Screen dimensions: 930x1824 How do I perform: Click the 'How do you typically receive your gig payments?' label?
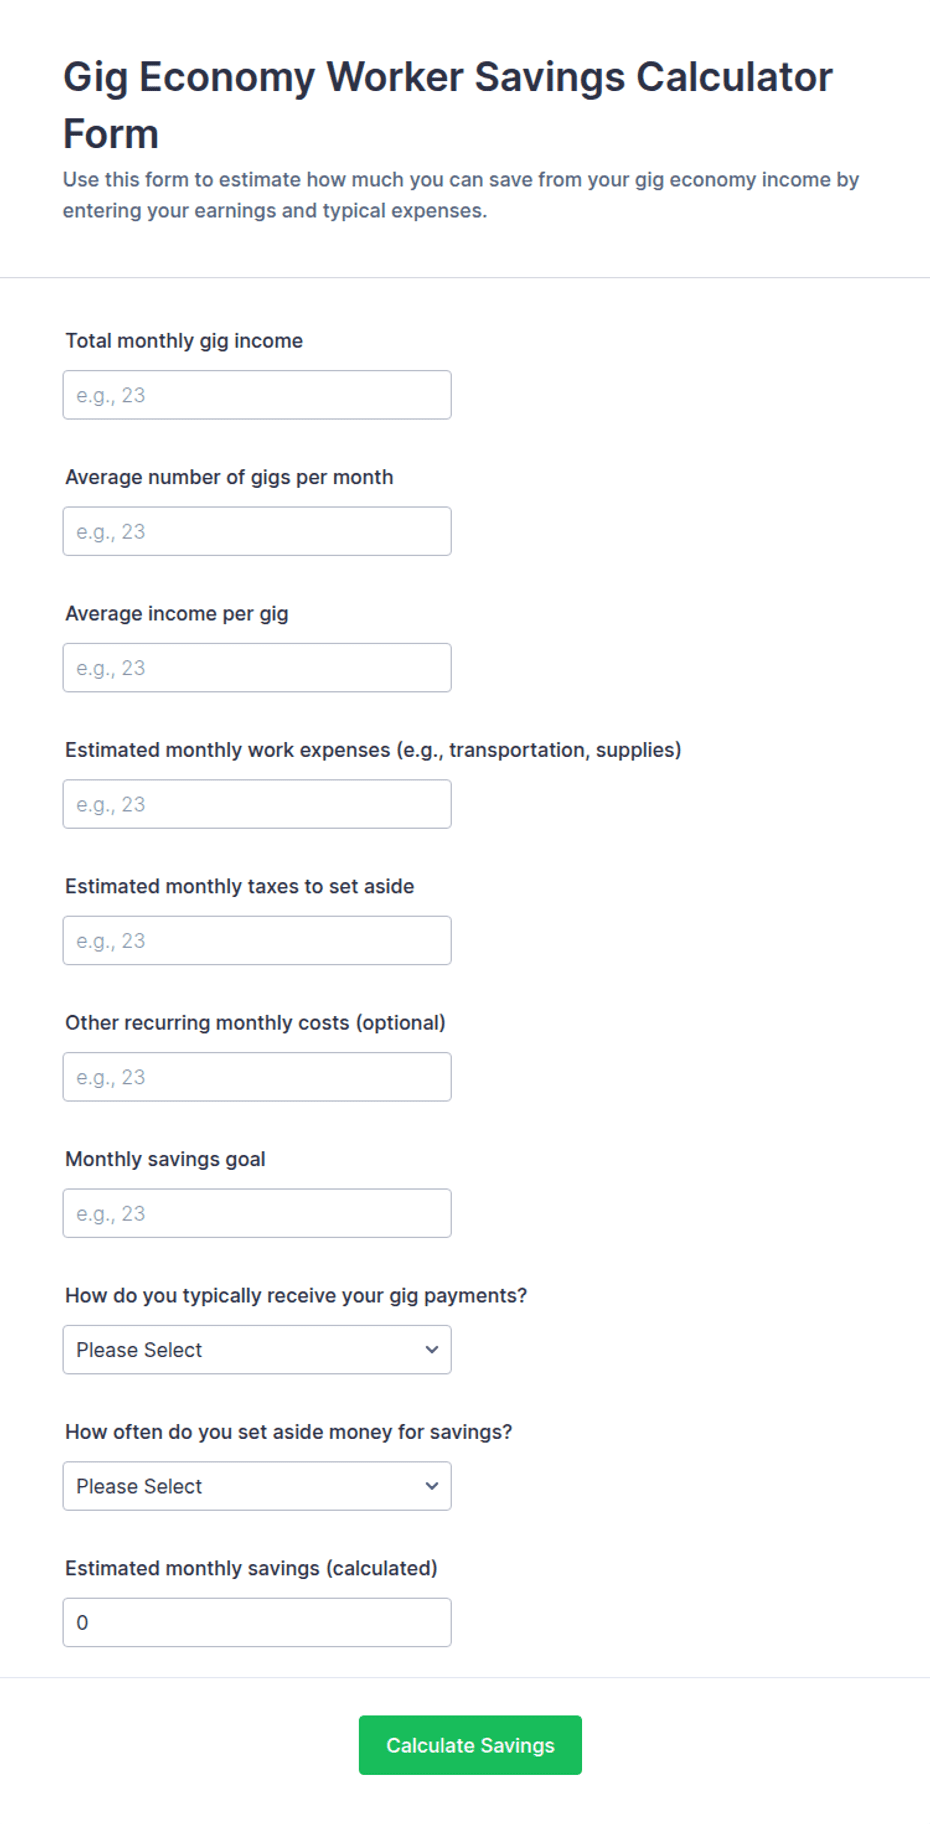296,1296
